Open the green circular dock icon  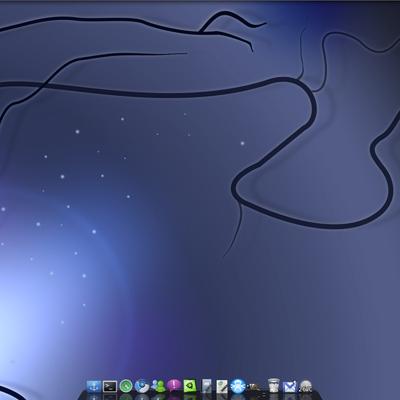click(x=126, y=386)
